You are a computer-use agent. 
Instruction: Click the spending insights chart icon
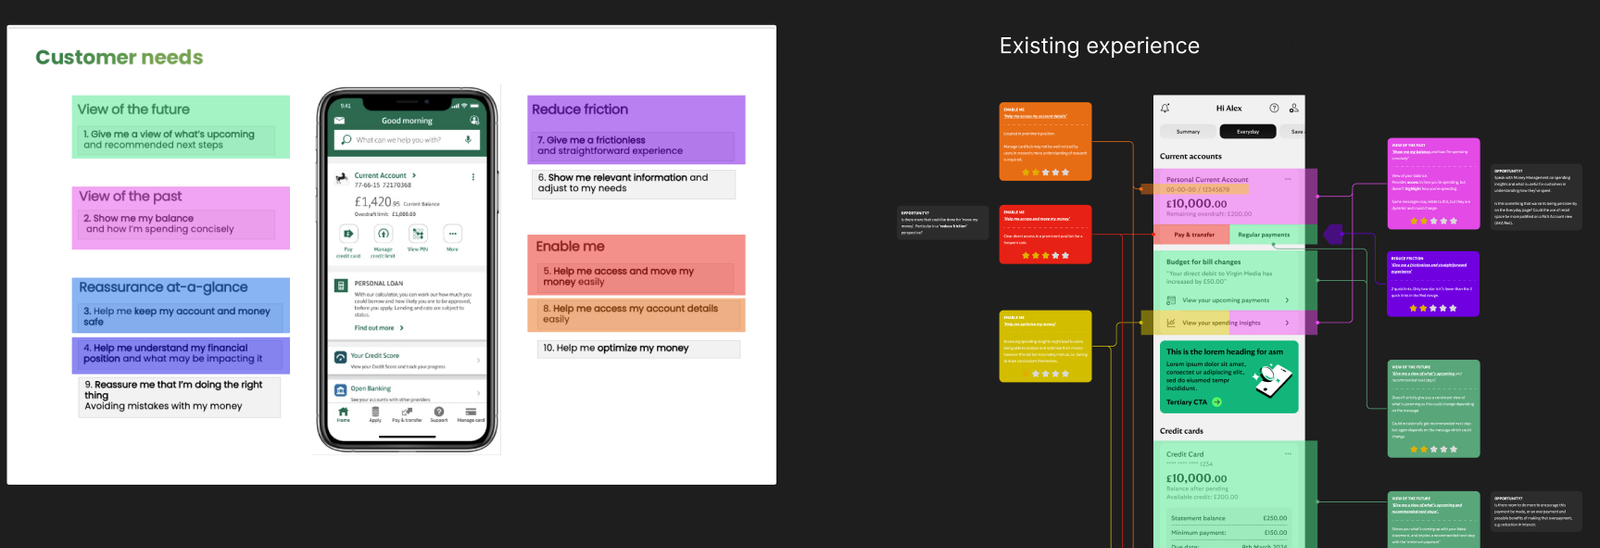click(1171, 323)
